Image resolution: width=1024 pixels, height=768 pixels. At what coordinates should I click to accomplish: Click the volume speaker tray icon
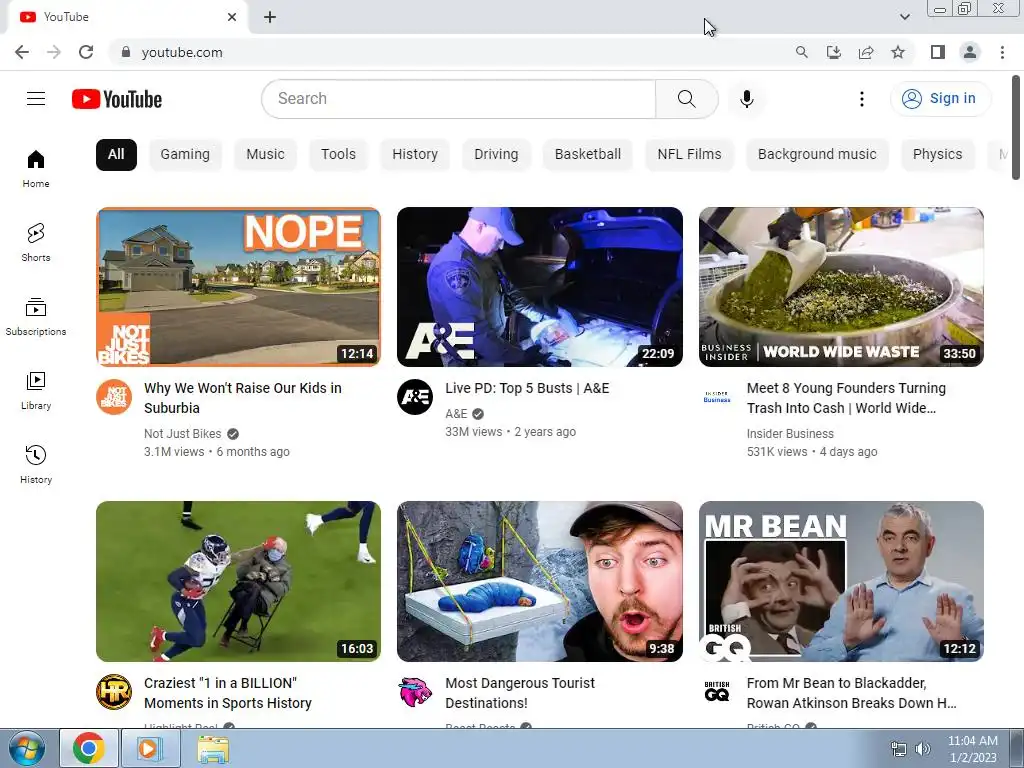point(922,749)
